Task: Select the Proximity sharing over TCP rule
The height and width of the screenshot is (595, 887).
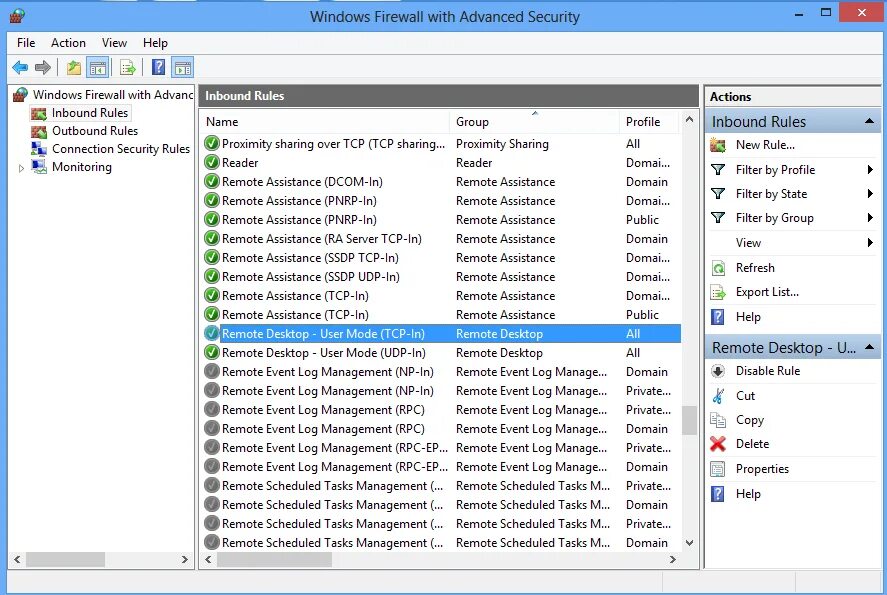Action: pyautogui.click(x=441, y=144)
